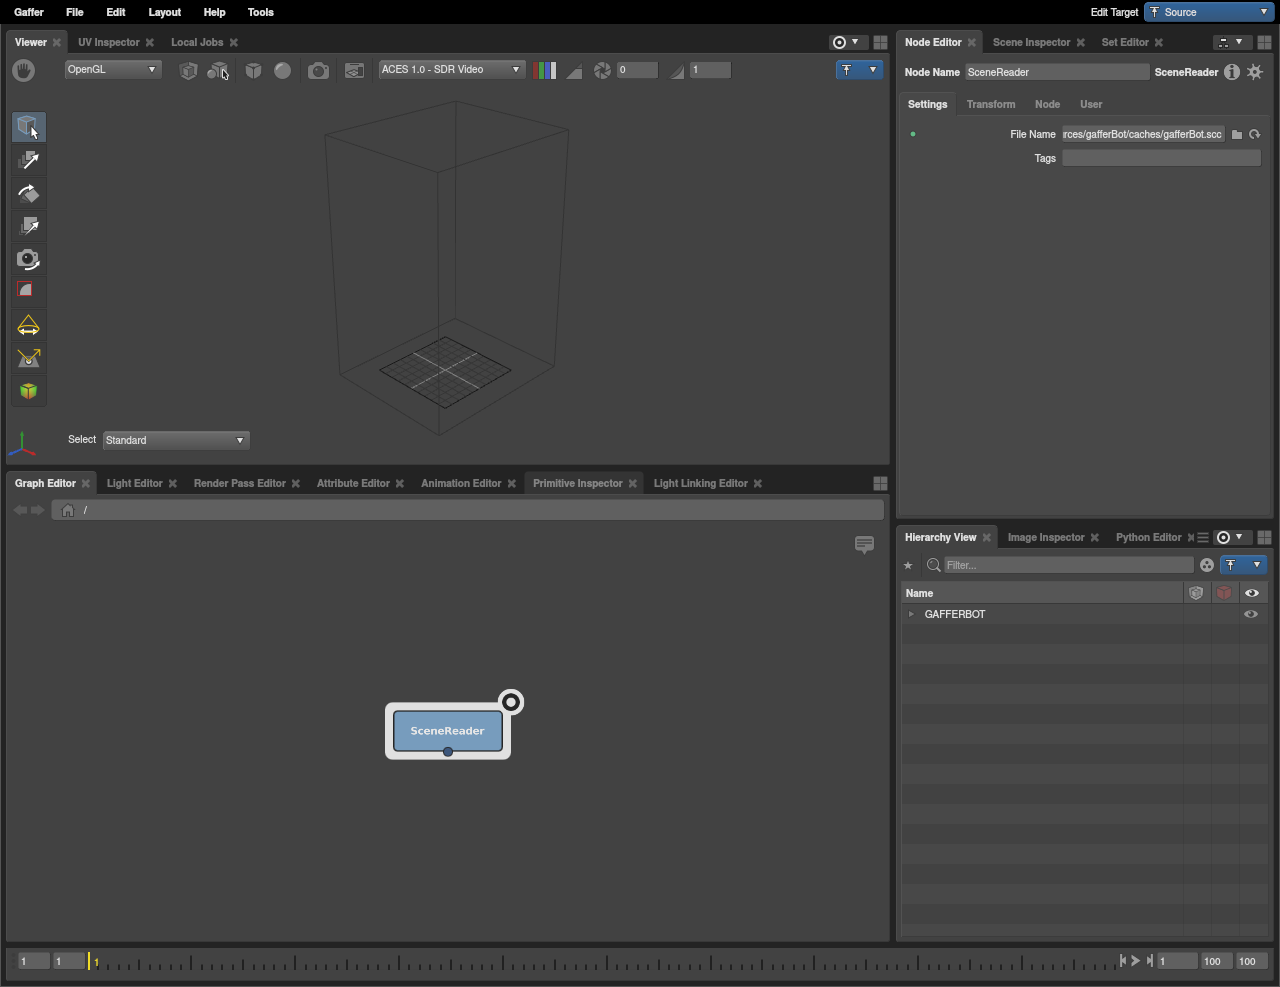The width and height of the screenshot is (1280, 987).
Task: Open the selection mask spheres menu
Action: point(217,70)
